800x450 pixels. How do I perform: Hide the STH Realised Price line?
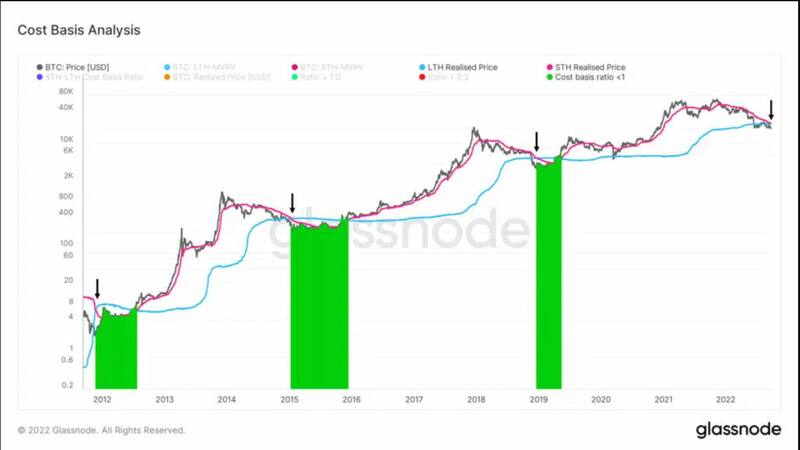(588, 67)
